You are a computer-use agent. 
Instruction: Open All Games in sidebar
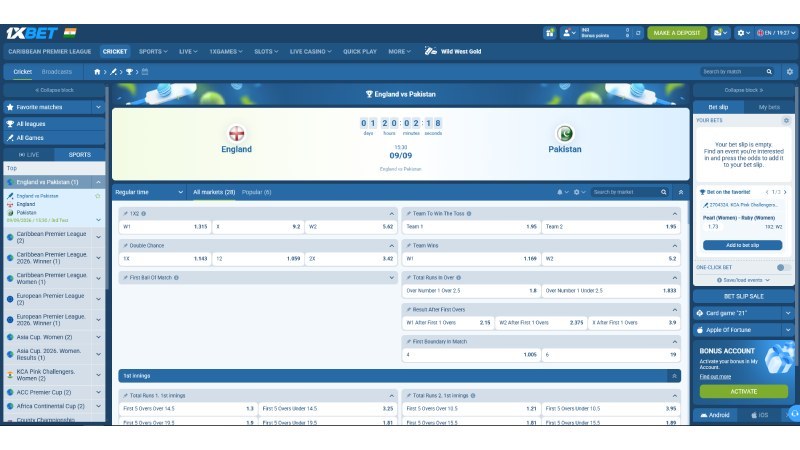(x=54, y=138)
